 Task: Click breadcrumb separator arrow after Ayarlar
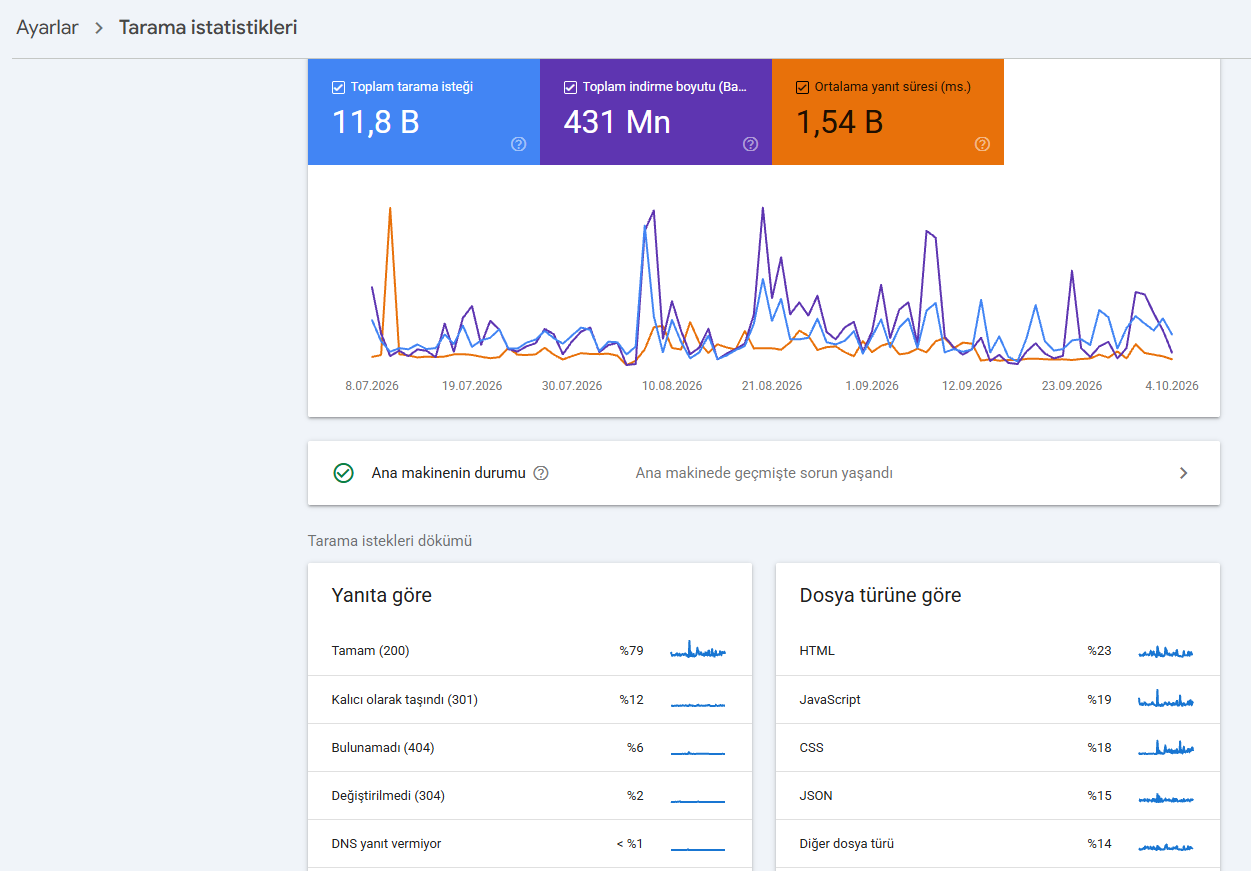tap(99, 28)
